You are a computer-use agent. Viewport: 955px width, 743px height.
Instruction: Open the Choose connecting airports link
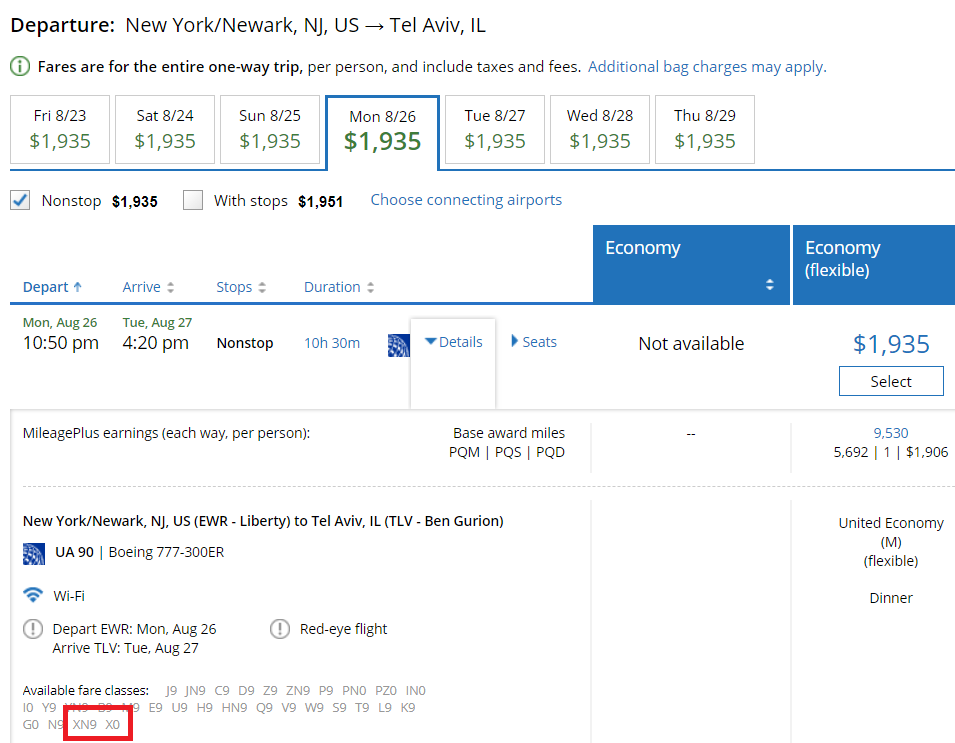[x=466, y=200]
